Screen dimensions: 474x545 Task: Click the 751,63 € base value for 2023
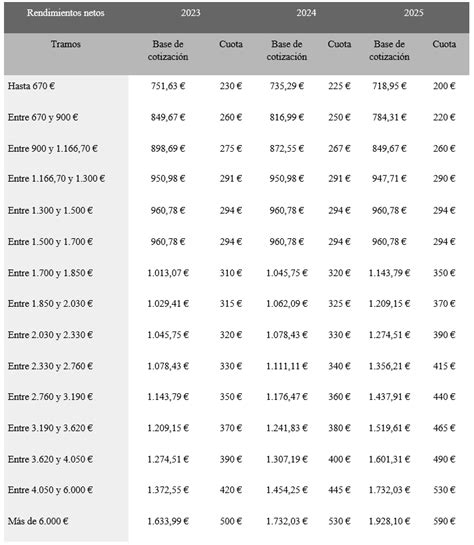click(x=168, y=86)
